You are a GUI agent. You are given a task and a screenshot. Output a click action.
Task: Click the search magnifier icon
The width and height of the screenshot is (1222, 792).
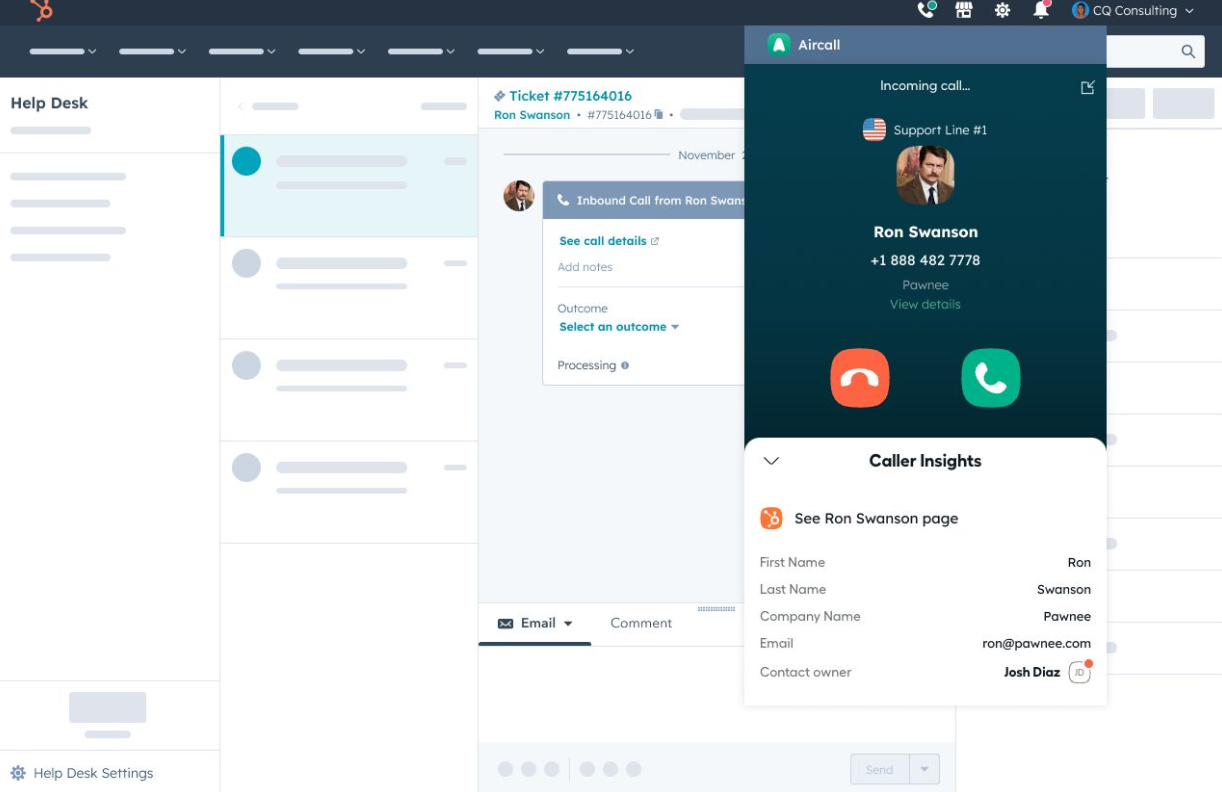(x=1188, y=51)
